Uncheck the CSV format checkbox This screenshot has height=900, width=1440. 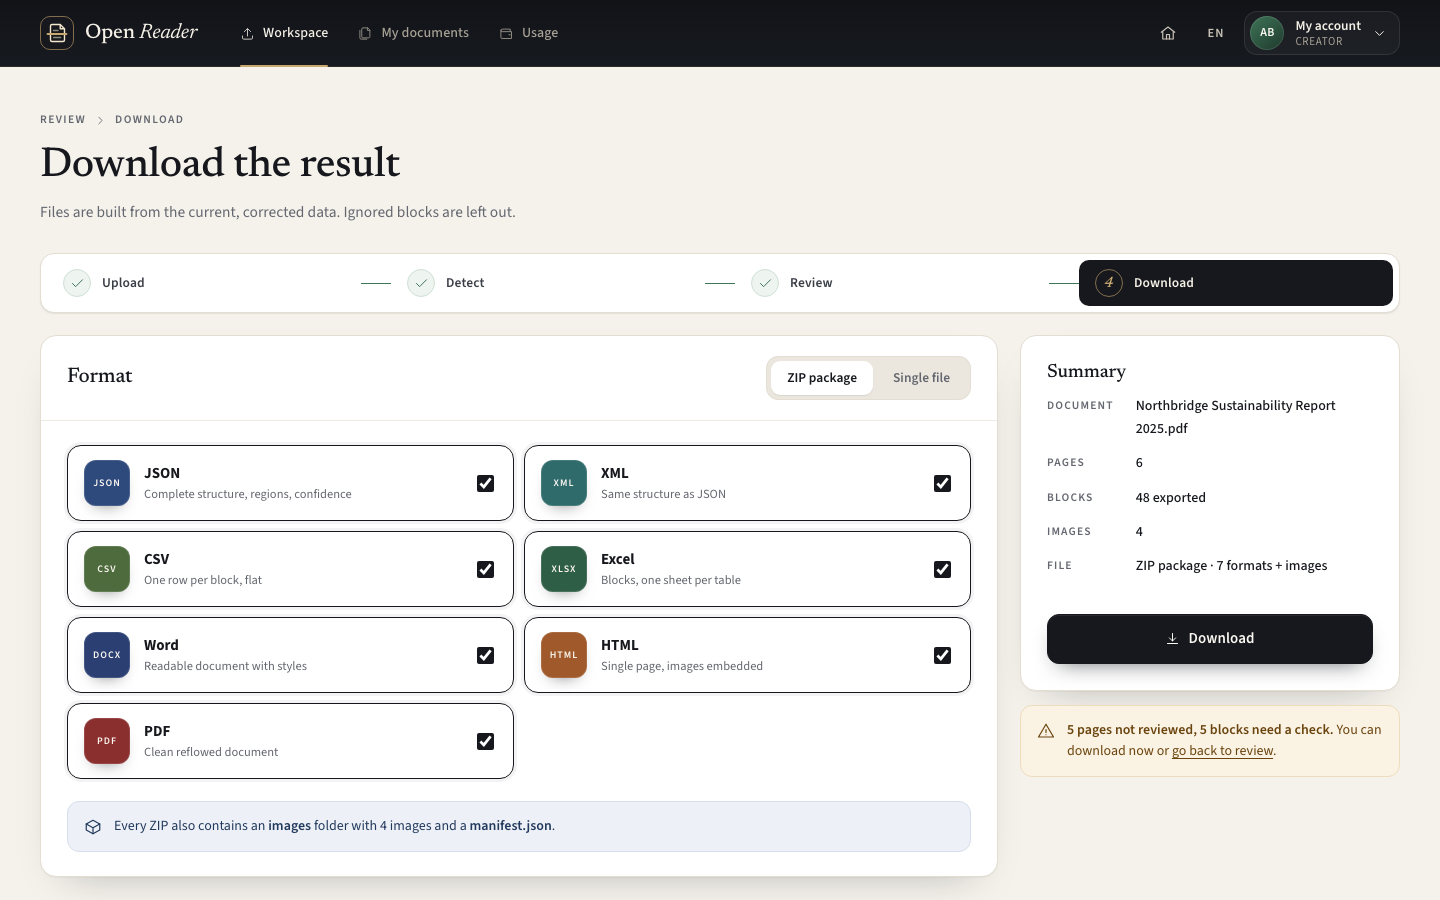click(485, 569)
